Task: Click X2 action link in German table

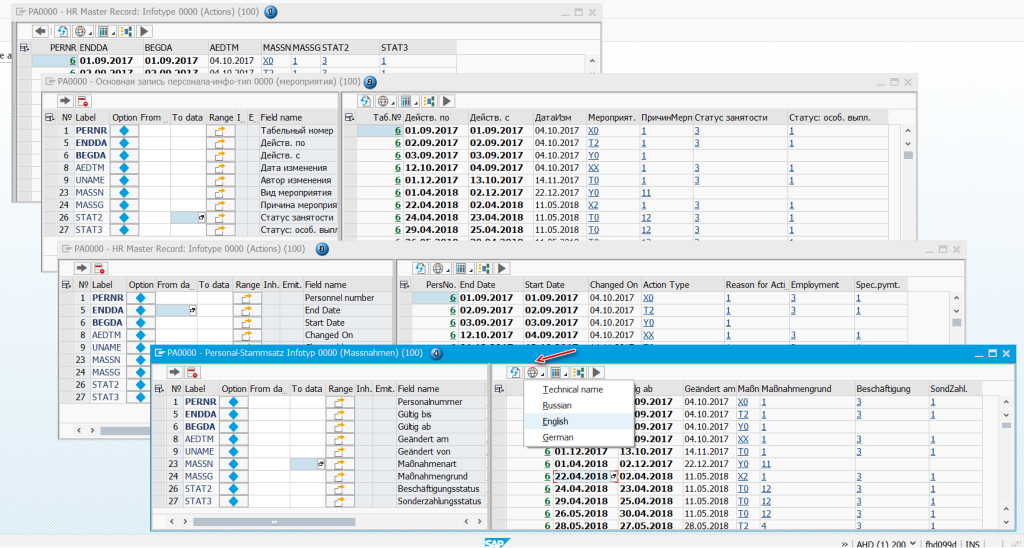Action: (743, 476)
